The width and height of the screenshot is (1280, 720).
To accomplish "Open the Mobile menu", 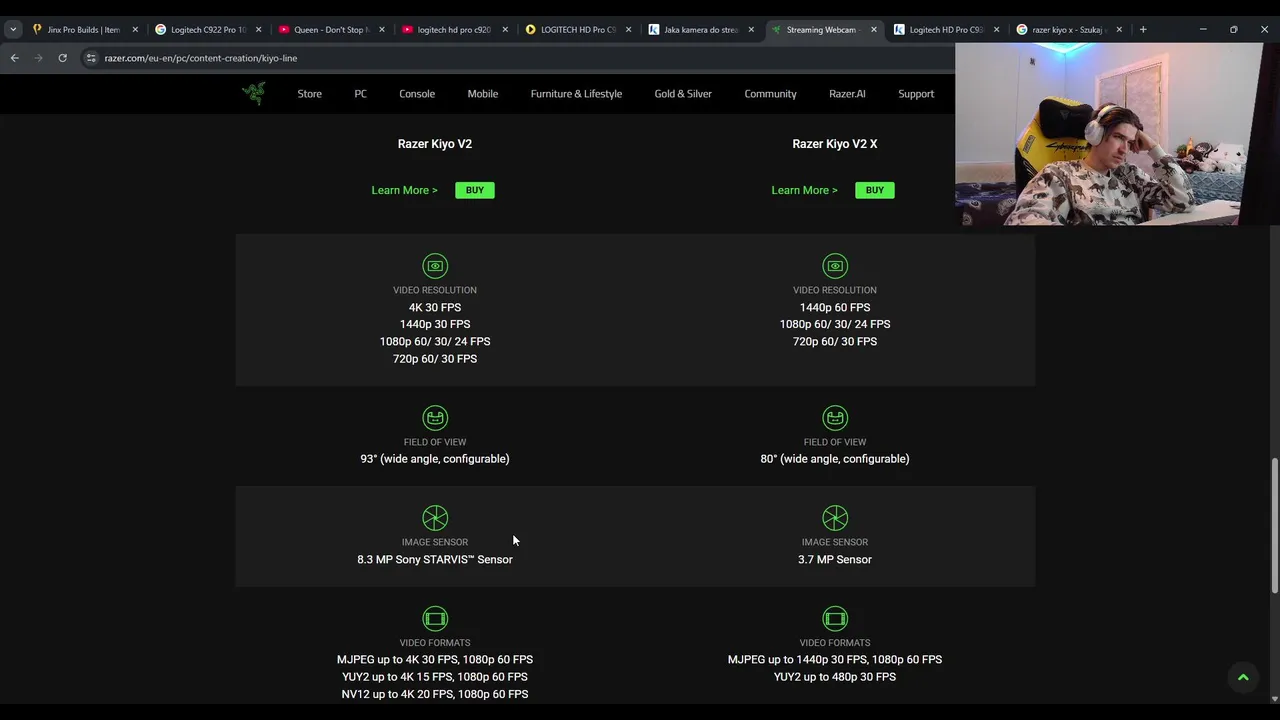I will [x=482, y=94].
